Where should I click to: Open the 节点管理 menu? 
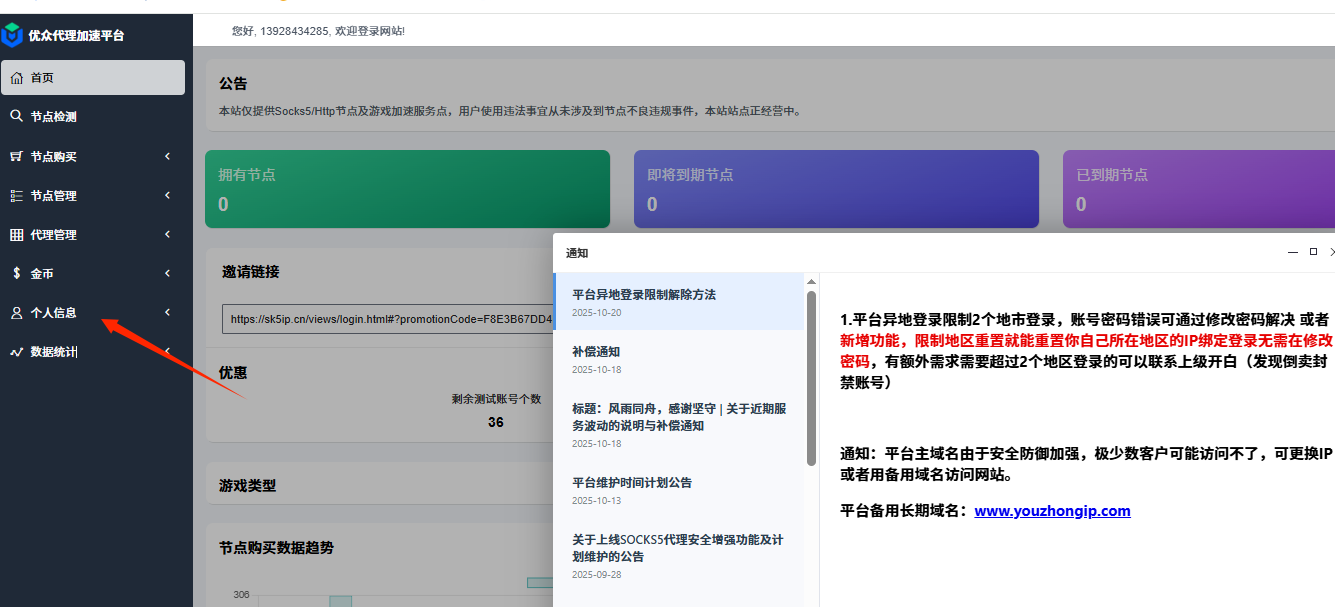[93, 195]
